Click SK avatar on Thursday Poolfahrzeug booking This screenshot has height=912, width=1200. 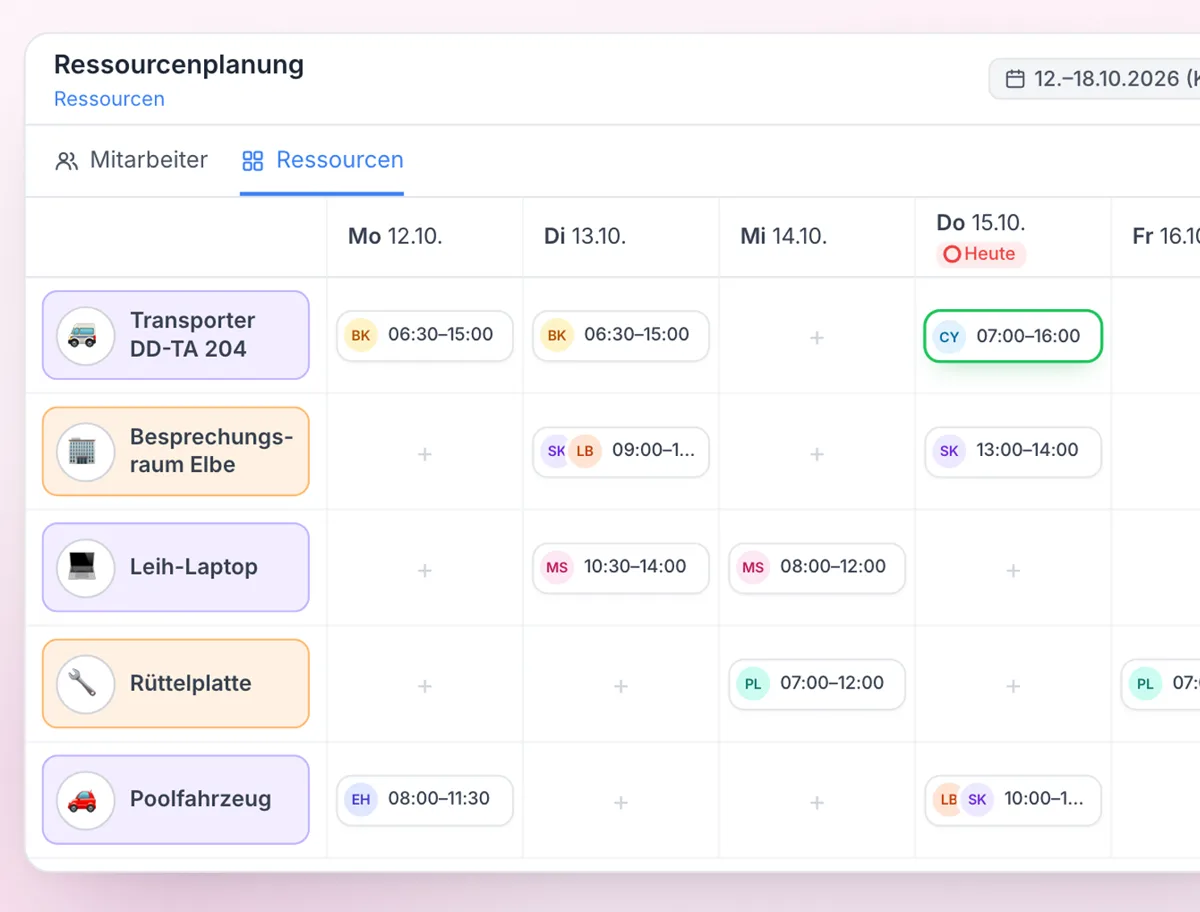pos(977,799)
